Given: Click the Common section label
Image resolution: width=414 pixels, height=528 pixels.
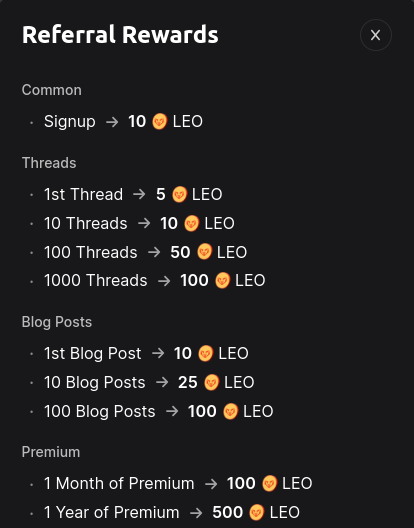Looking at the screenshot, I should (52, 90).
